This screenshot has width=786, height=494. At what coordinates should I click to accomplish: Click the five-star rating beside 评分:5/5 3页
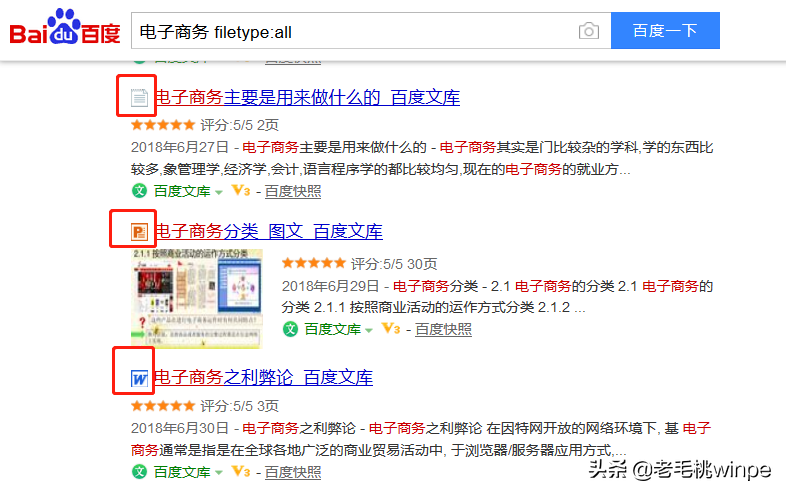point(162,405)
